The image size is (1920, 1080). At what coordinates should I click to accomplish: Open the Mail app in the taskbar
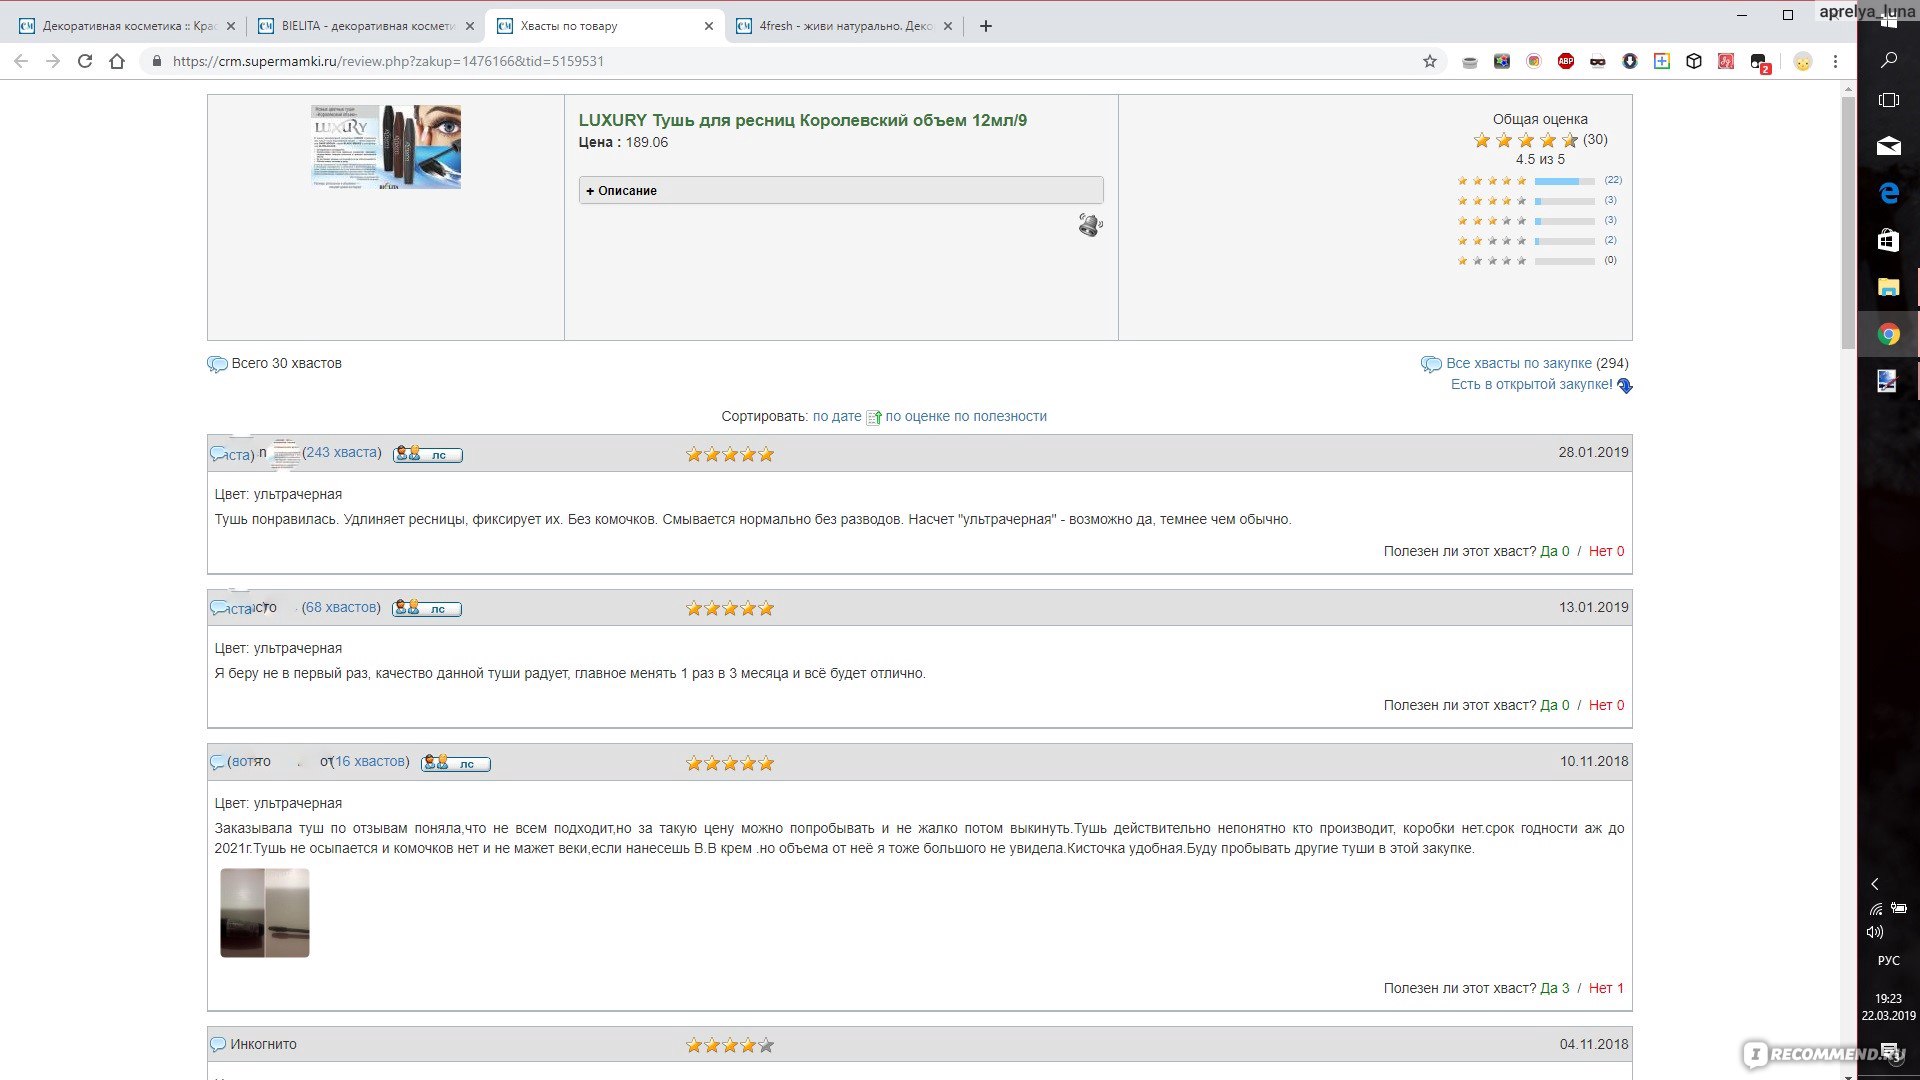click(1889, 146)
